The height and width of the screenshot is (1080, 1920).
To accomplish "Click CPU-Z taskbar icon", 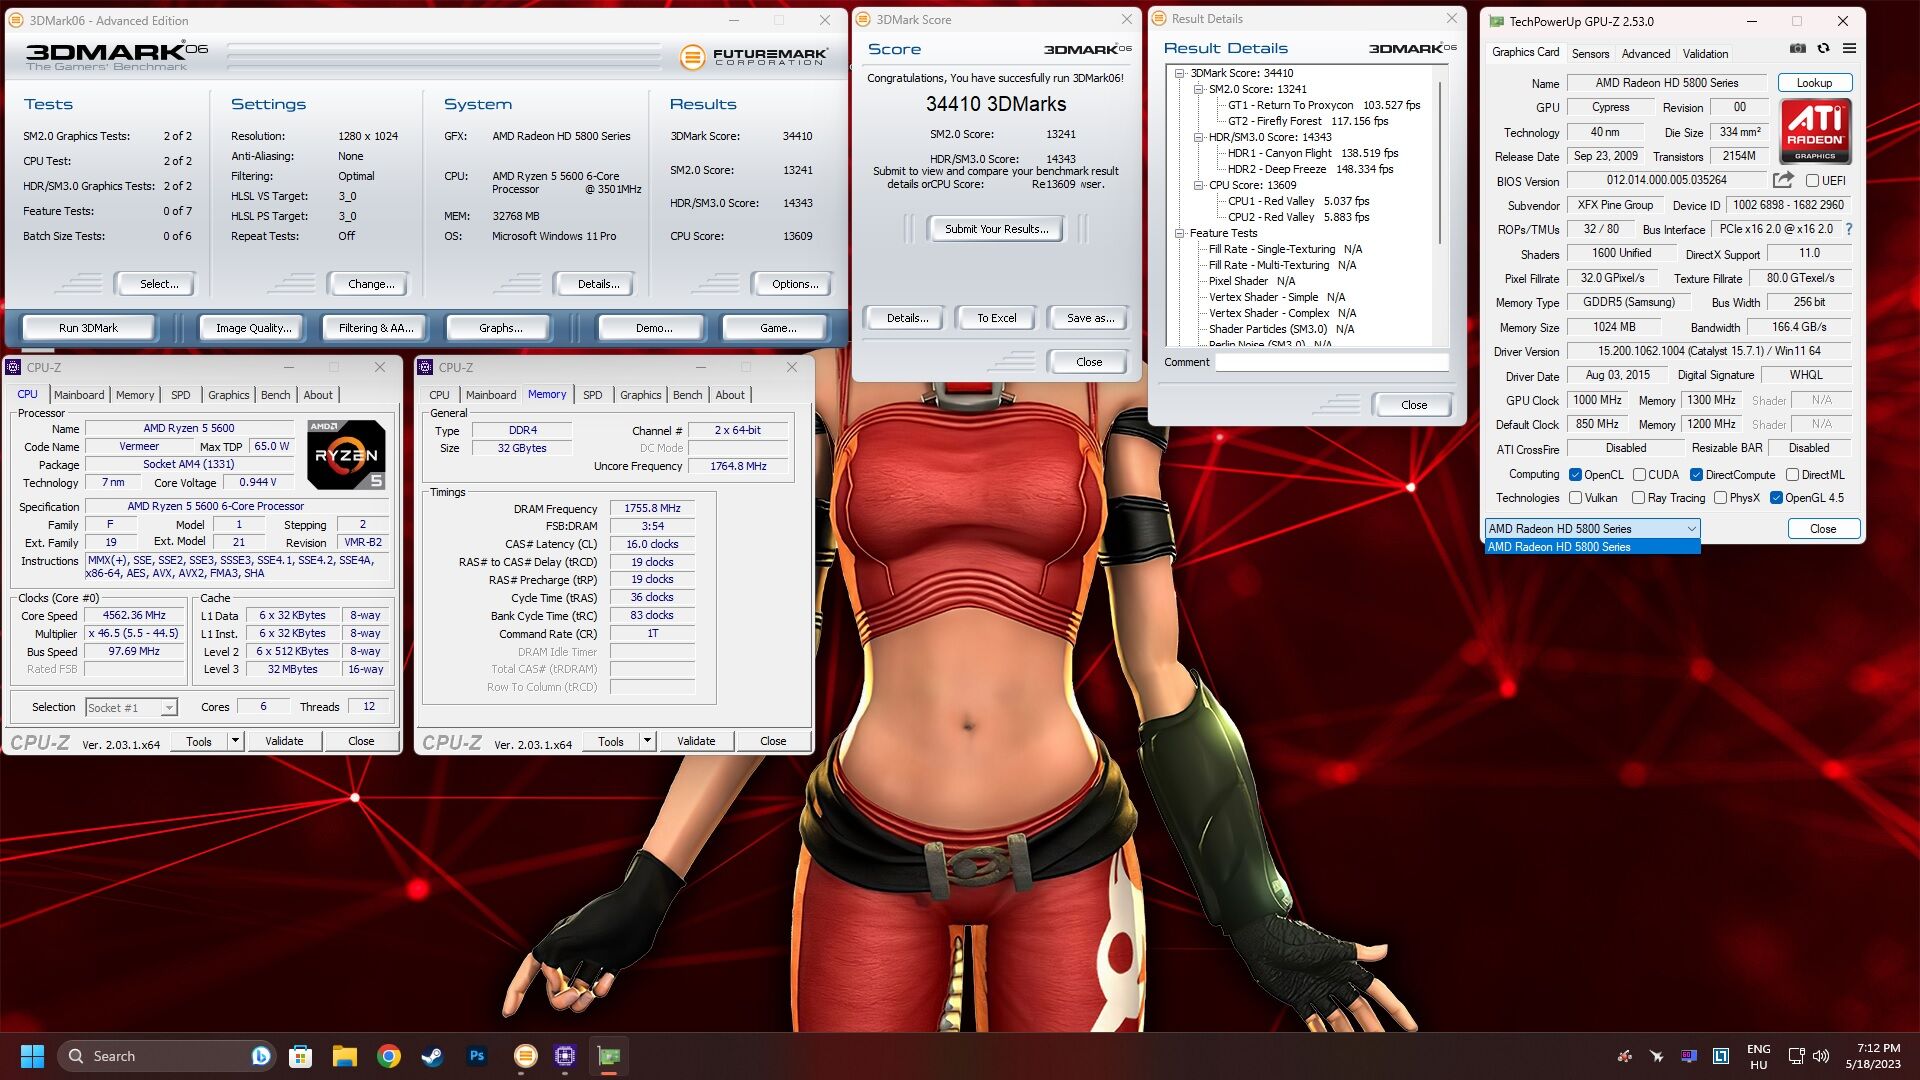I will (x=565, y=1056).
